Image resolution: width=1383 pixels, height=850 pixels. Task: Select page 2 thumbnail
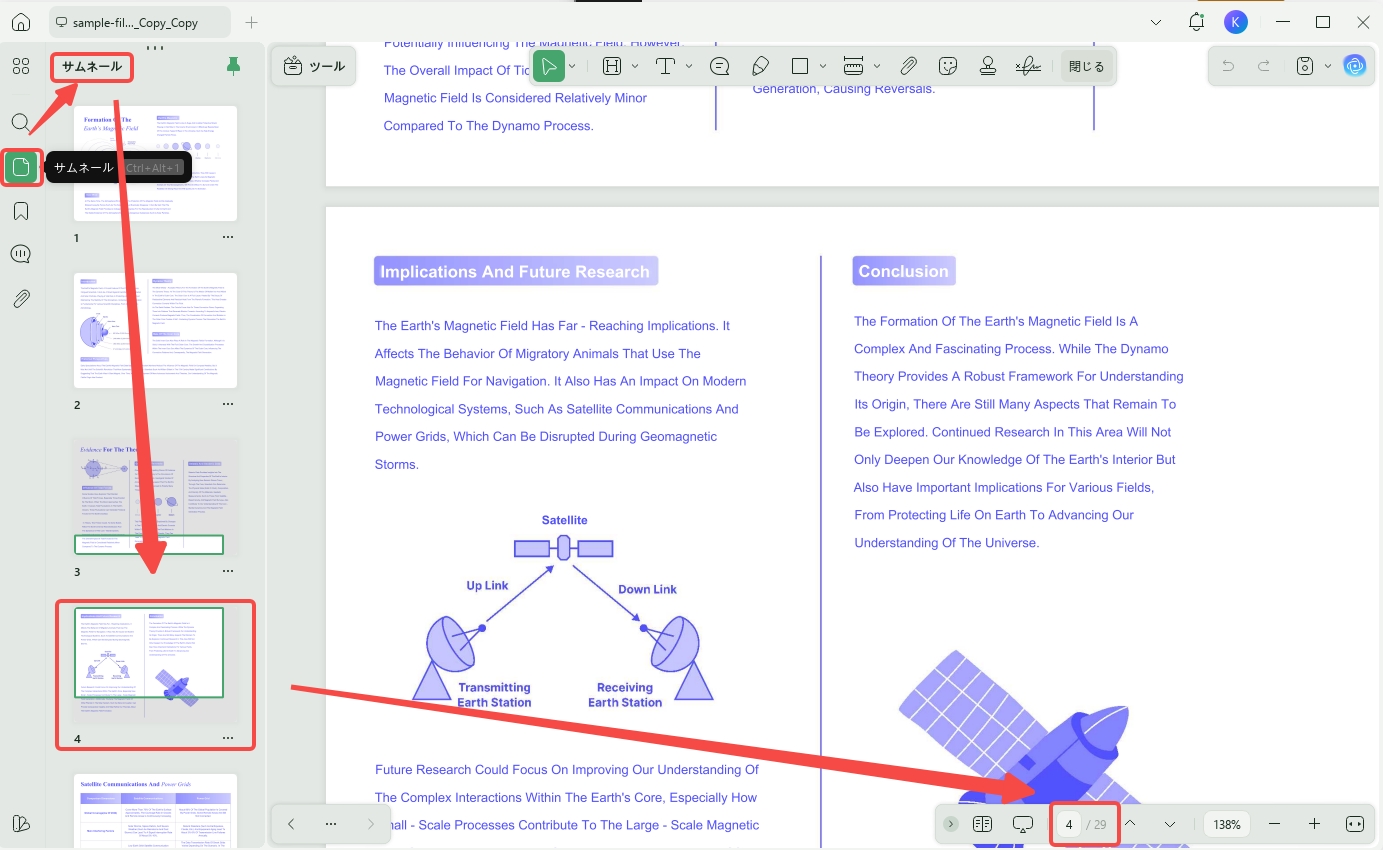(x=155, y=330)
